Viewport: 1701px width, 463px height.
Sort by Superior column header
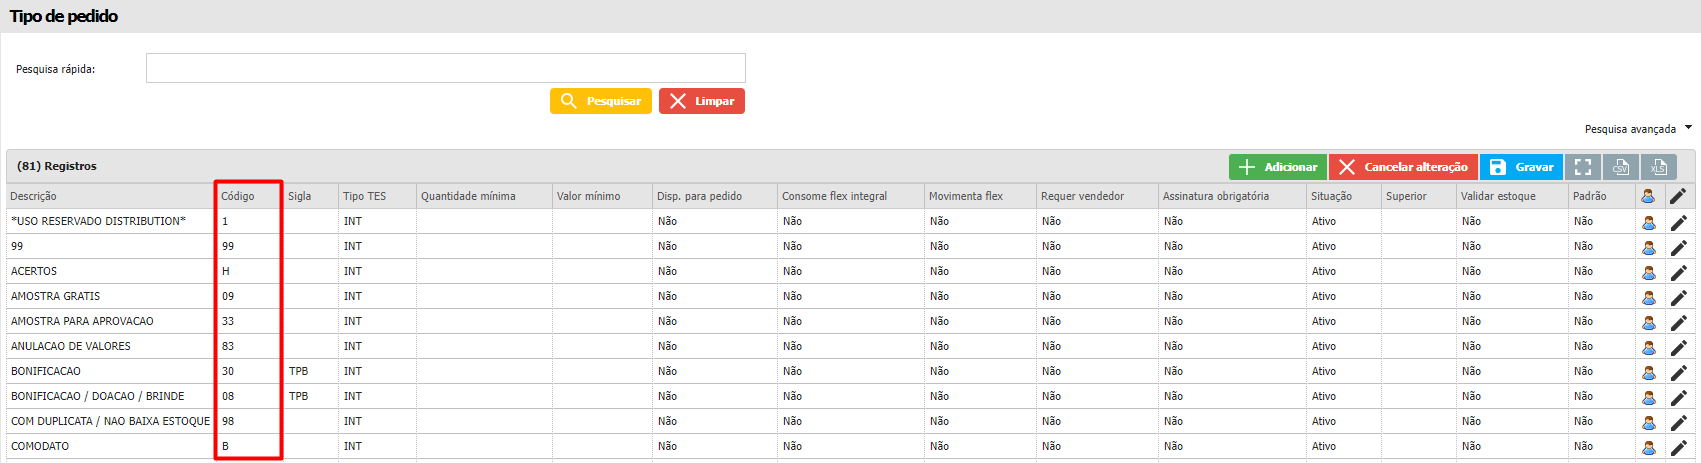(x=1406, y=196)
